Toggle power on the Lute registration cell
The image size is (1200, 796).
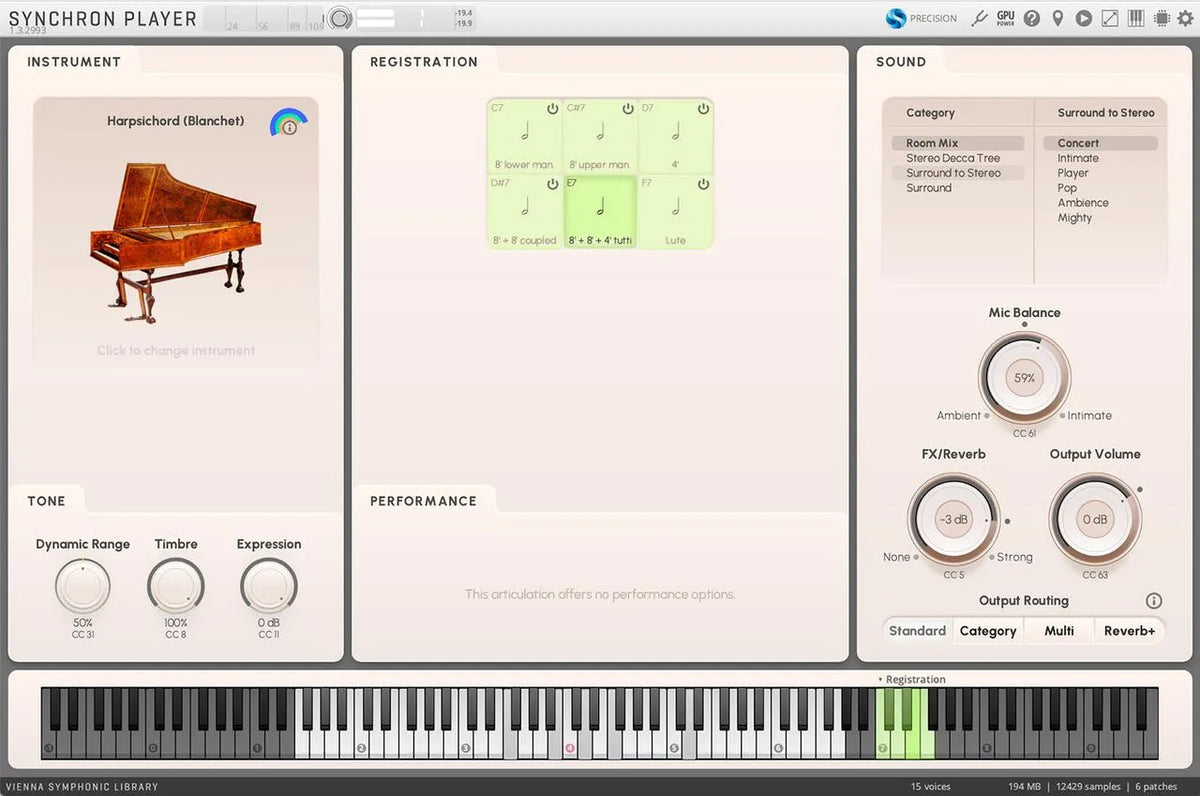[x=704, y=186]
